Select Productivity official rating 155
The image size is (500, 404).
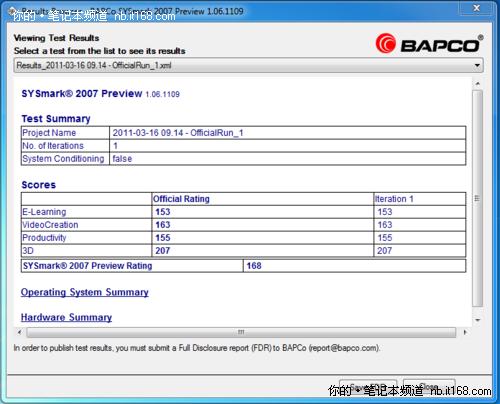(x=163, y=238)
